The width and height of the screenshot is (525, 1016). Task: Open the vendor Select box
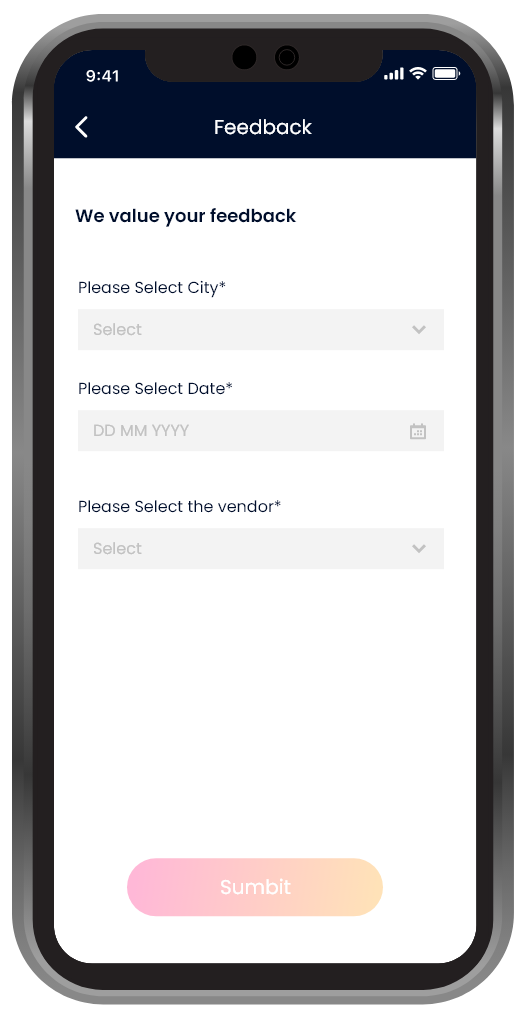[261, 548]
